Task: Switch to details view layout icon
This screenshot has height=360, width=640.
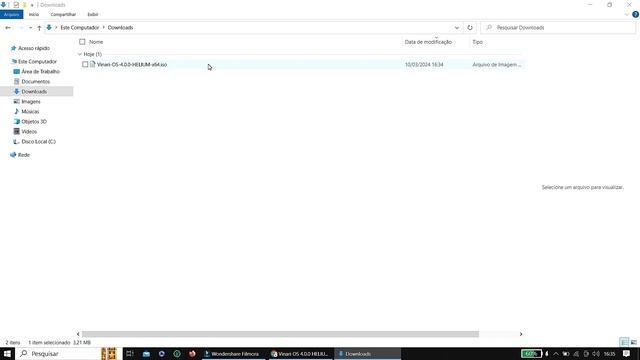Action: 624,342
